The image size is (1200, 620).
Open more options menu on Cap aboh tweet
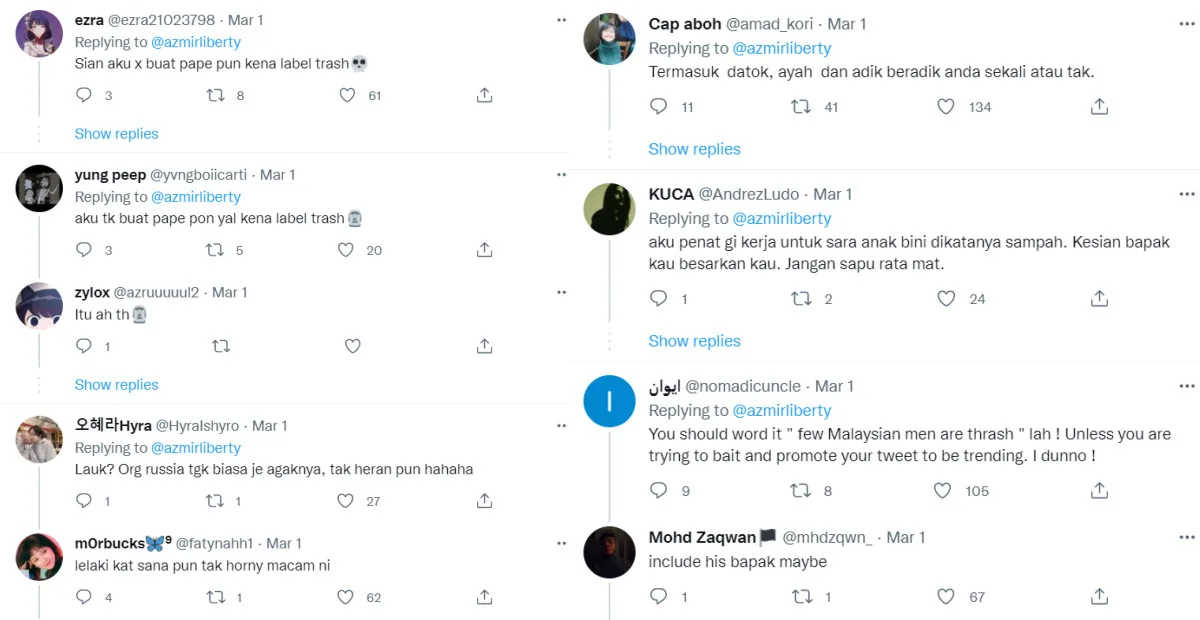pos(1185,23)
